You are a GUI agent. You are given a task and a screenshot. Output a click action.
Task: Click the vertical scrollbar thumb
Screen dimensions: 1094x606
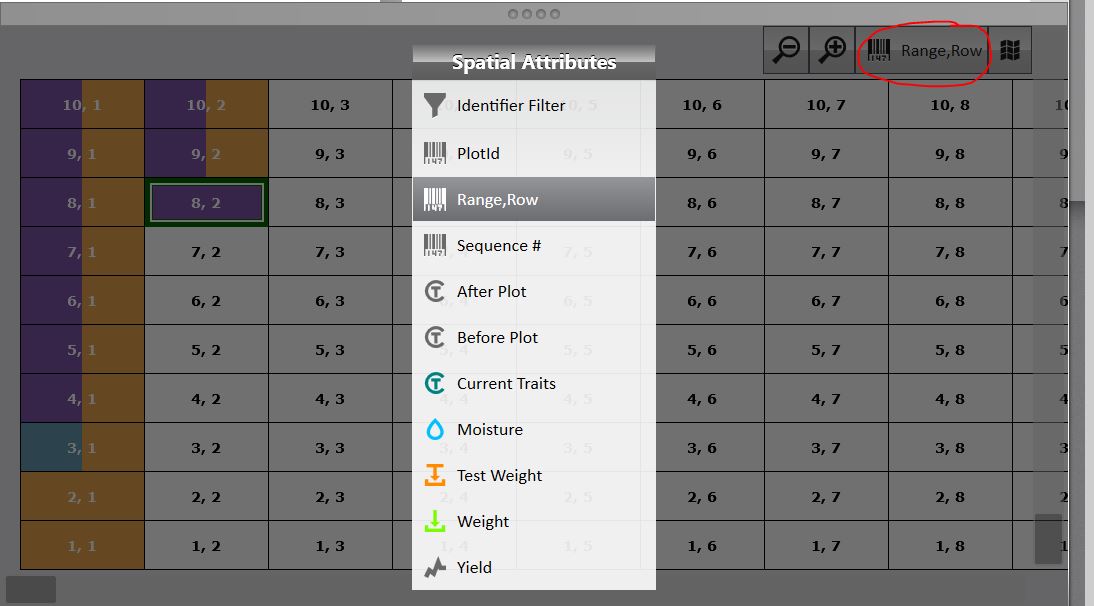coord(1047,538)
